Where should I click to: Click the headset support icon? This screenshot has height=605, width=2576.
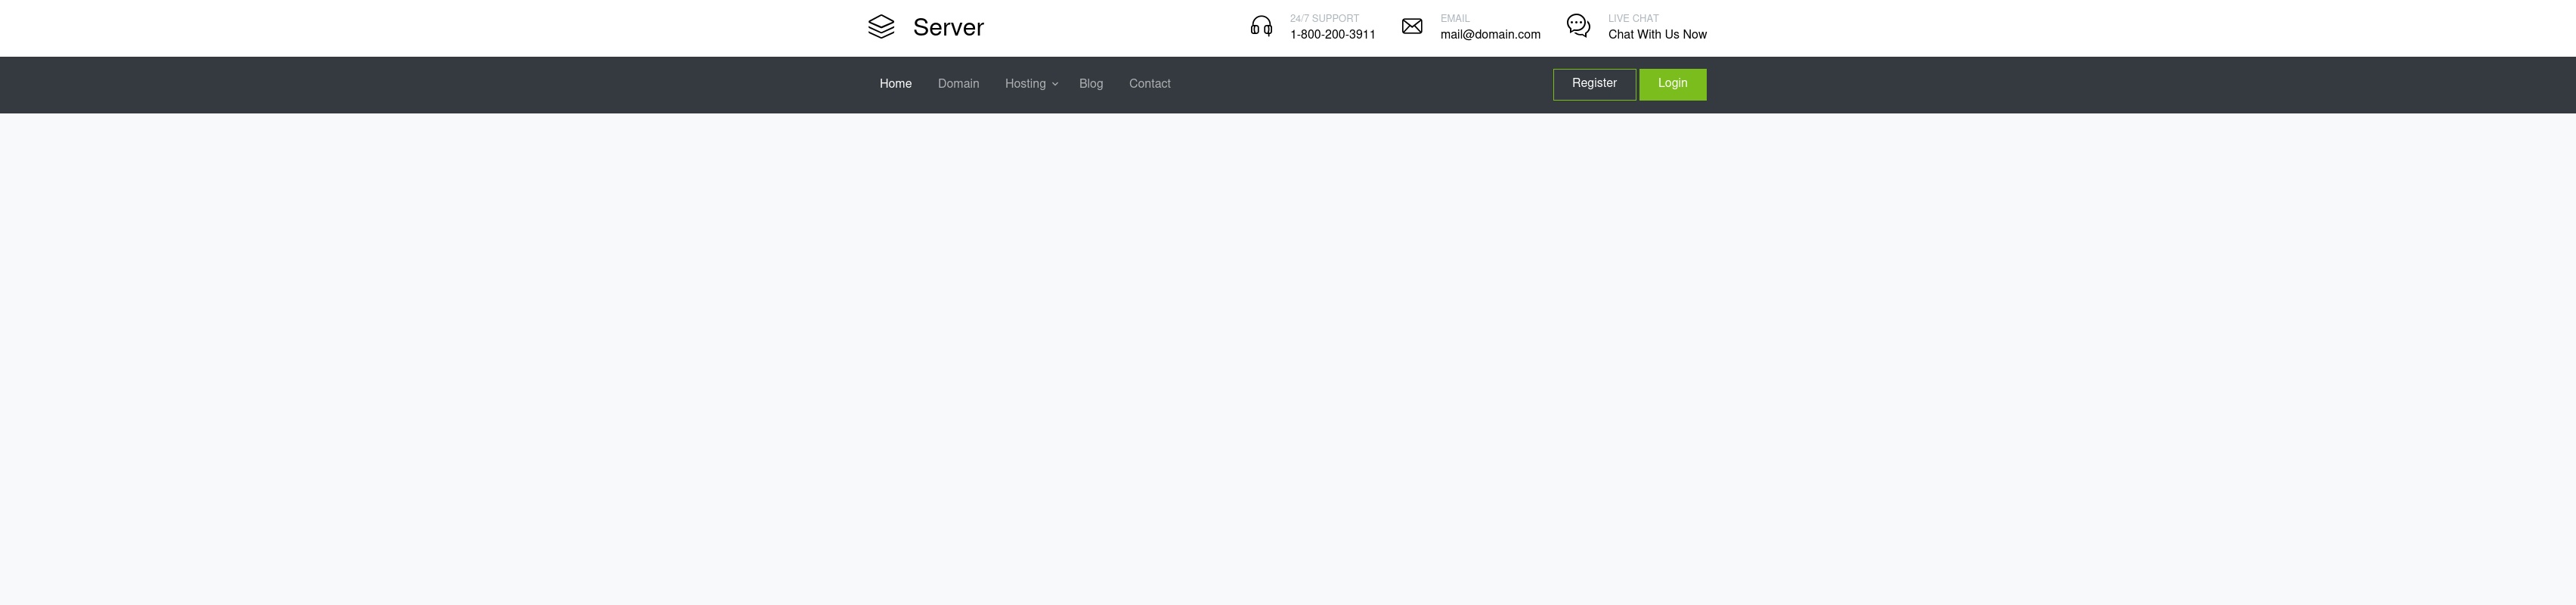1261,26
